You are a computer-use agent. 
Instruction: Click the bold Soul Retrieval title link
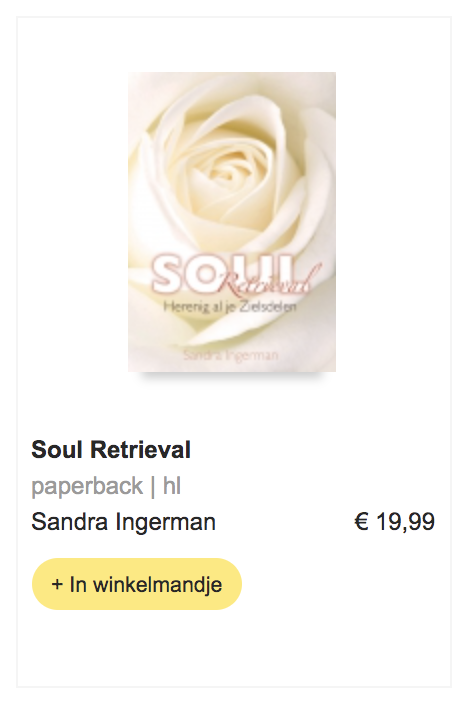[x=111, y=449]
